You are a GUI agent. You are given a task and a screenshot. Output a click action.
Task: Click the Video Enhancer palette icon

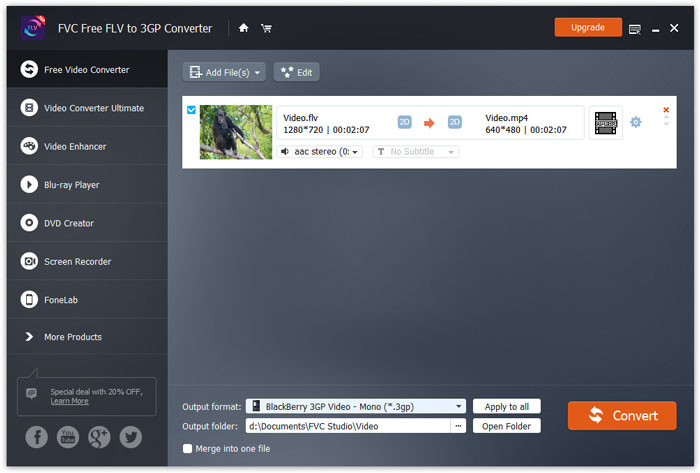pos(29,146)
